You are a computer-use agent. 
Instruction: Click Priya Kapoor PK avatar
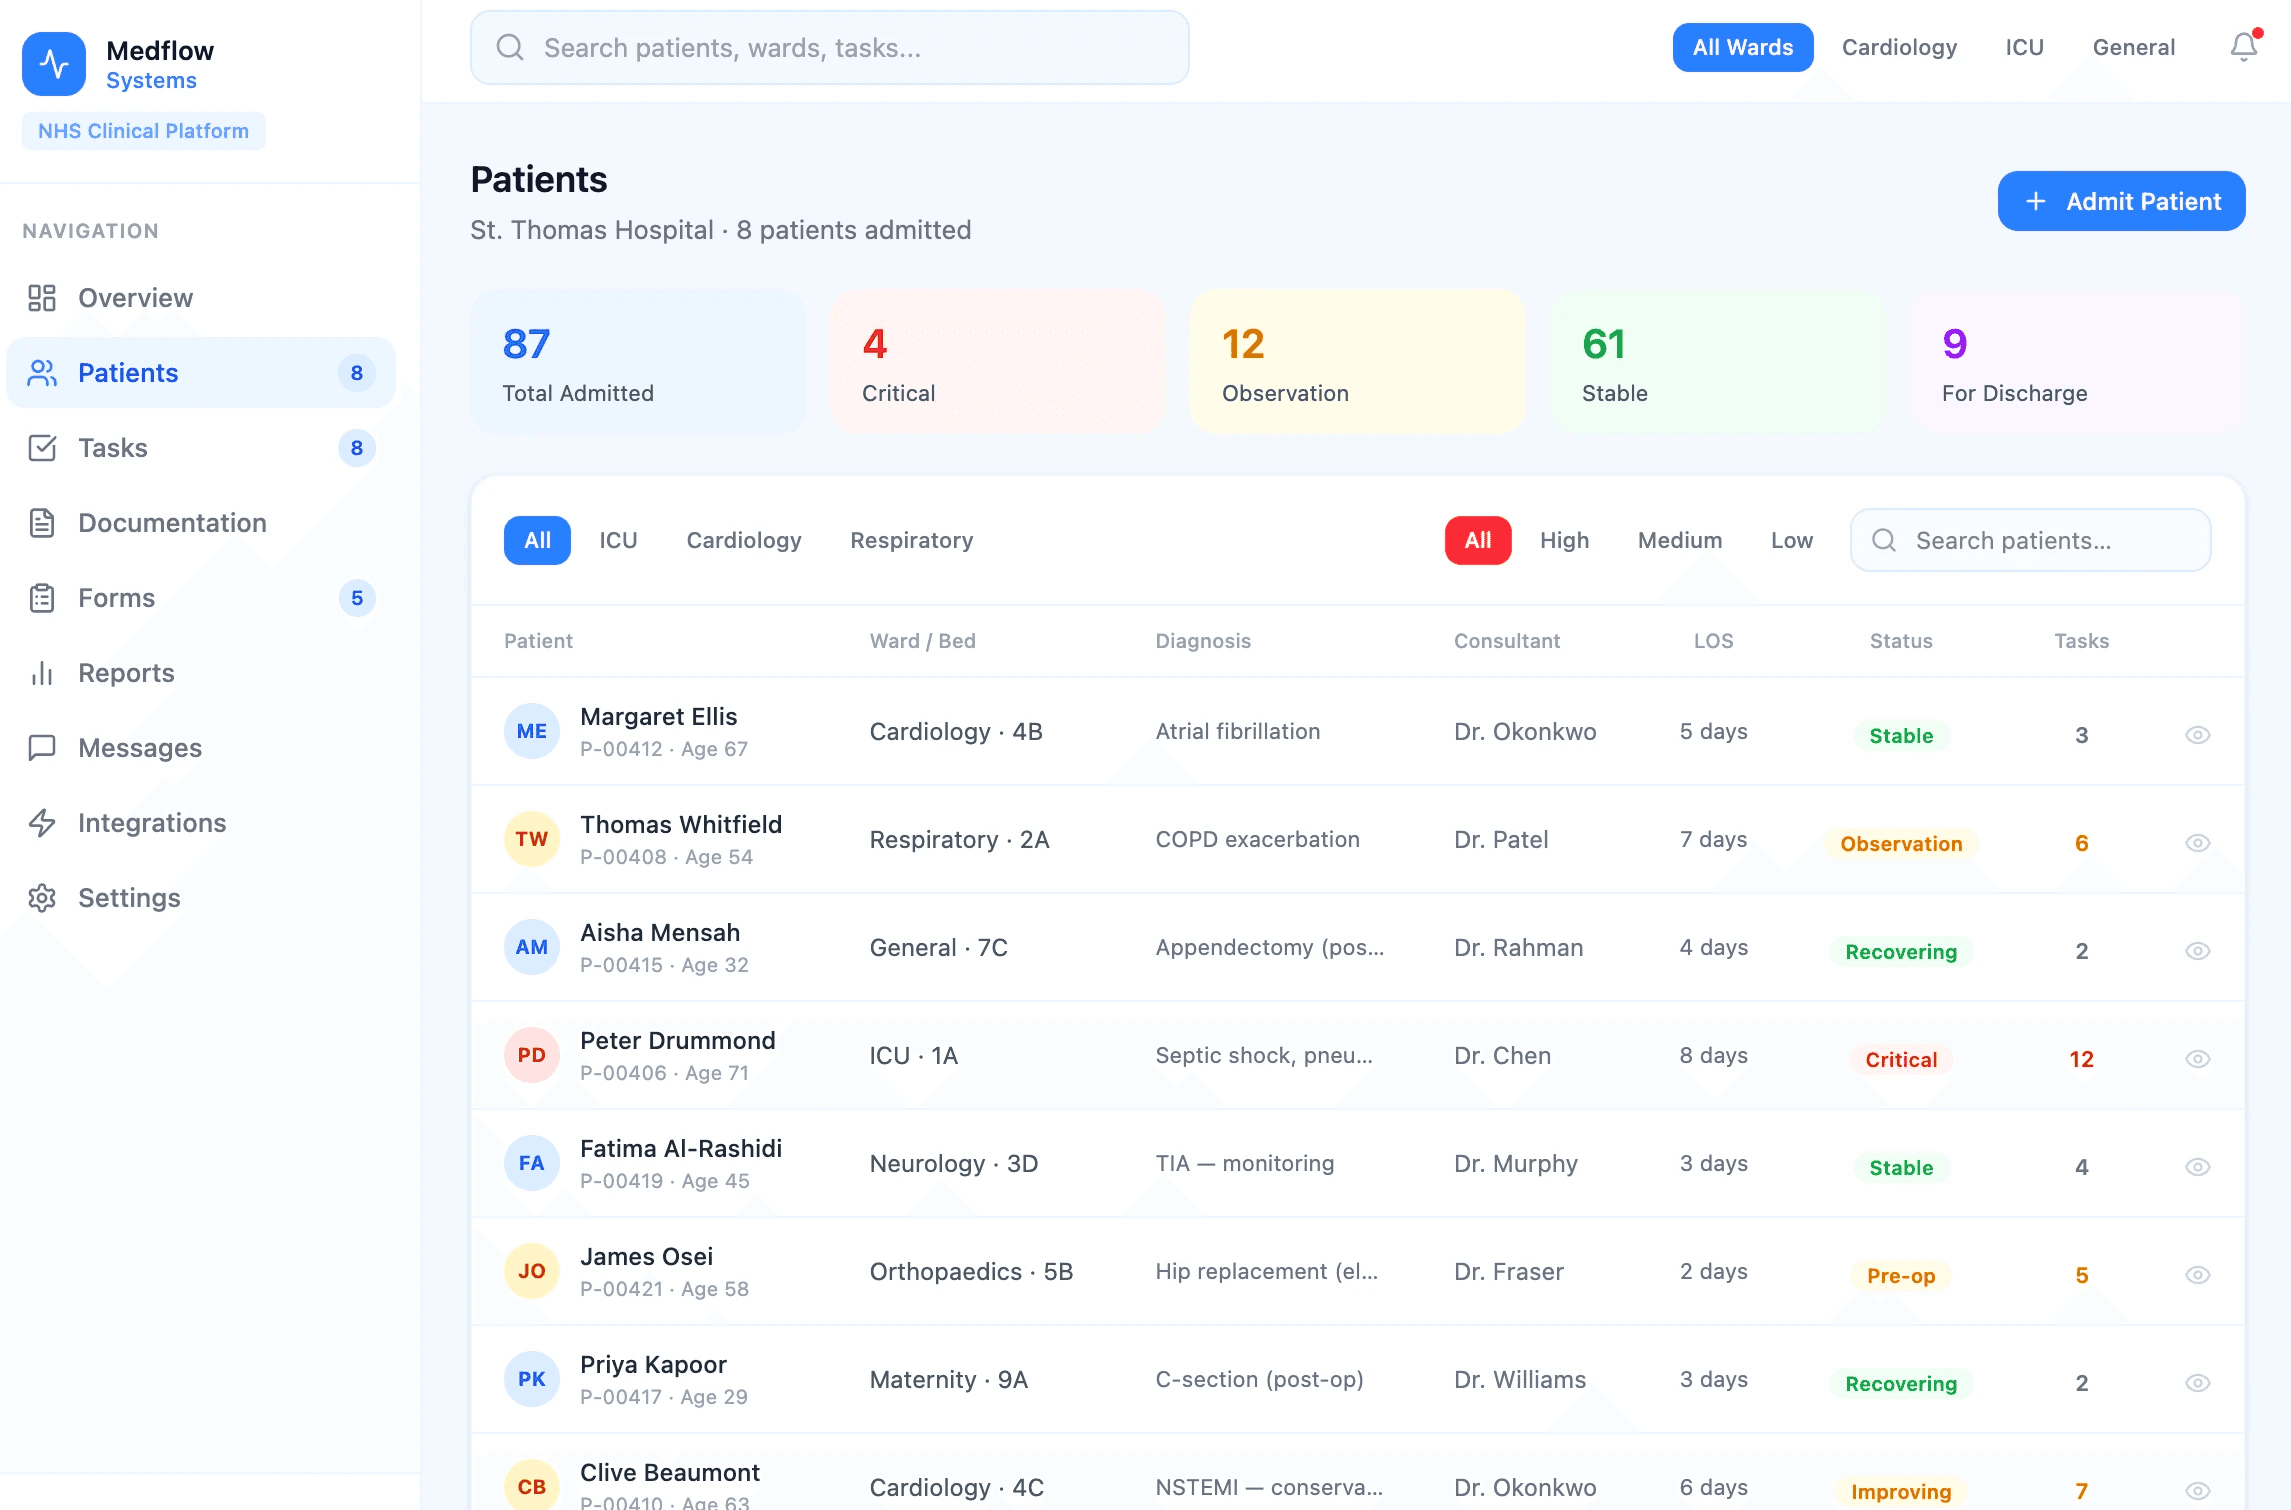(x=532, y=1379)
